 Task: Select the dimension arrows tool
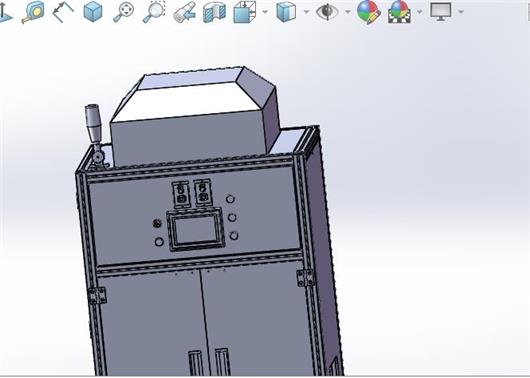(63, 12)
